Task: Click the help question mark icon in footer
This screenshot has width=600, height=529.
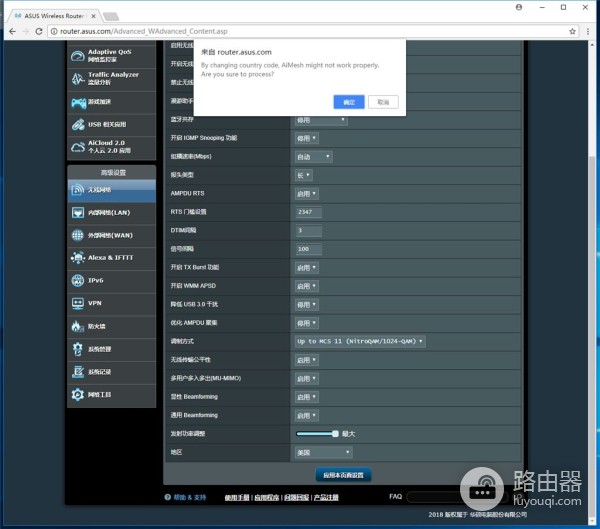Action: [168, 497]
